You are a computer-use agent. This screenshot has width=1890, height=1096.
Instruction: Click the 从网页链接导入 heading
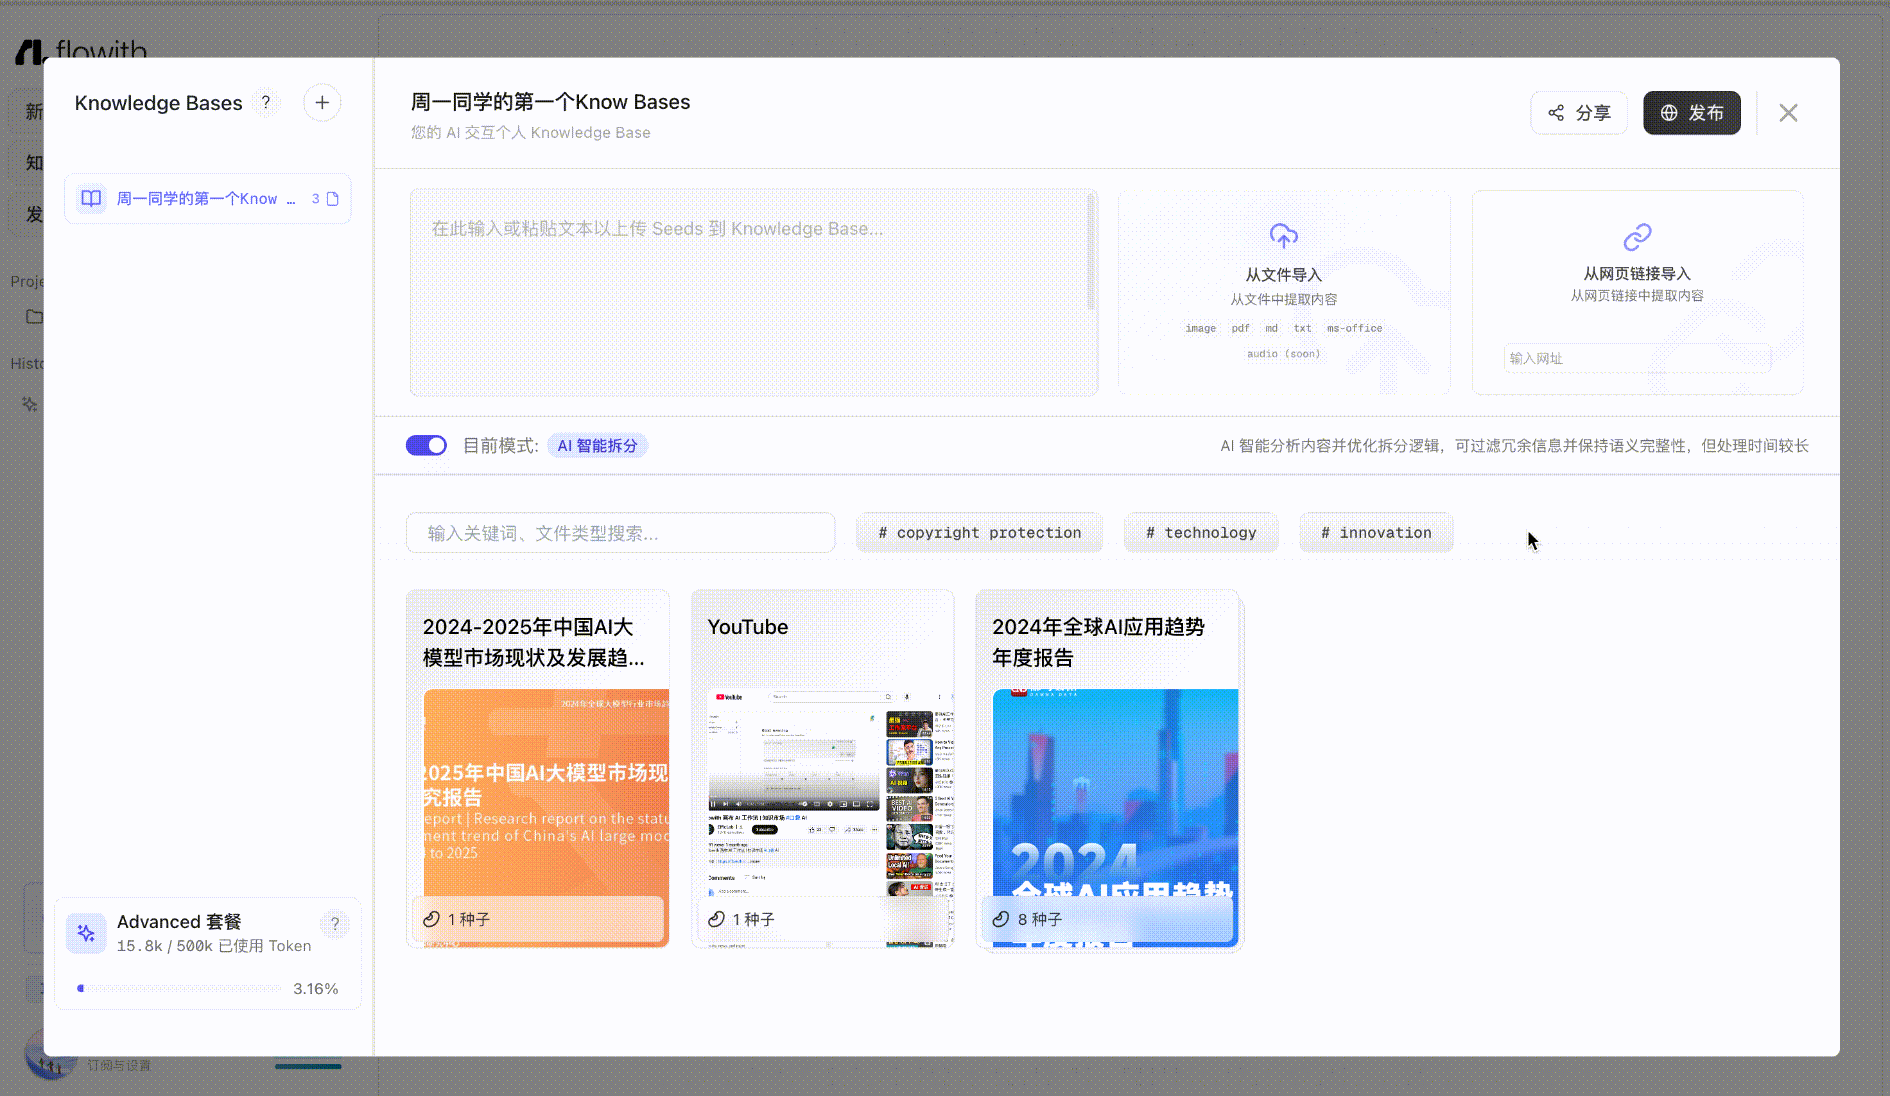[1637, 273]
